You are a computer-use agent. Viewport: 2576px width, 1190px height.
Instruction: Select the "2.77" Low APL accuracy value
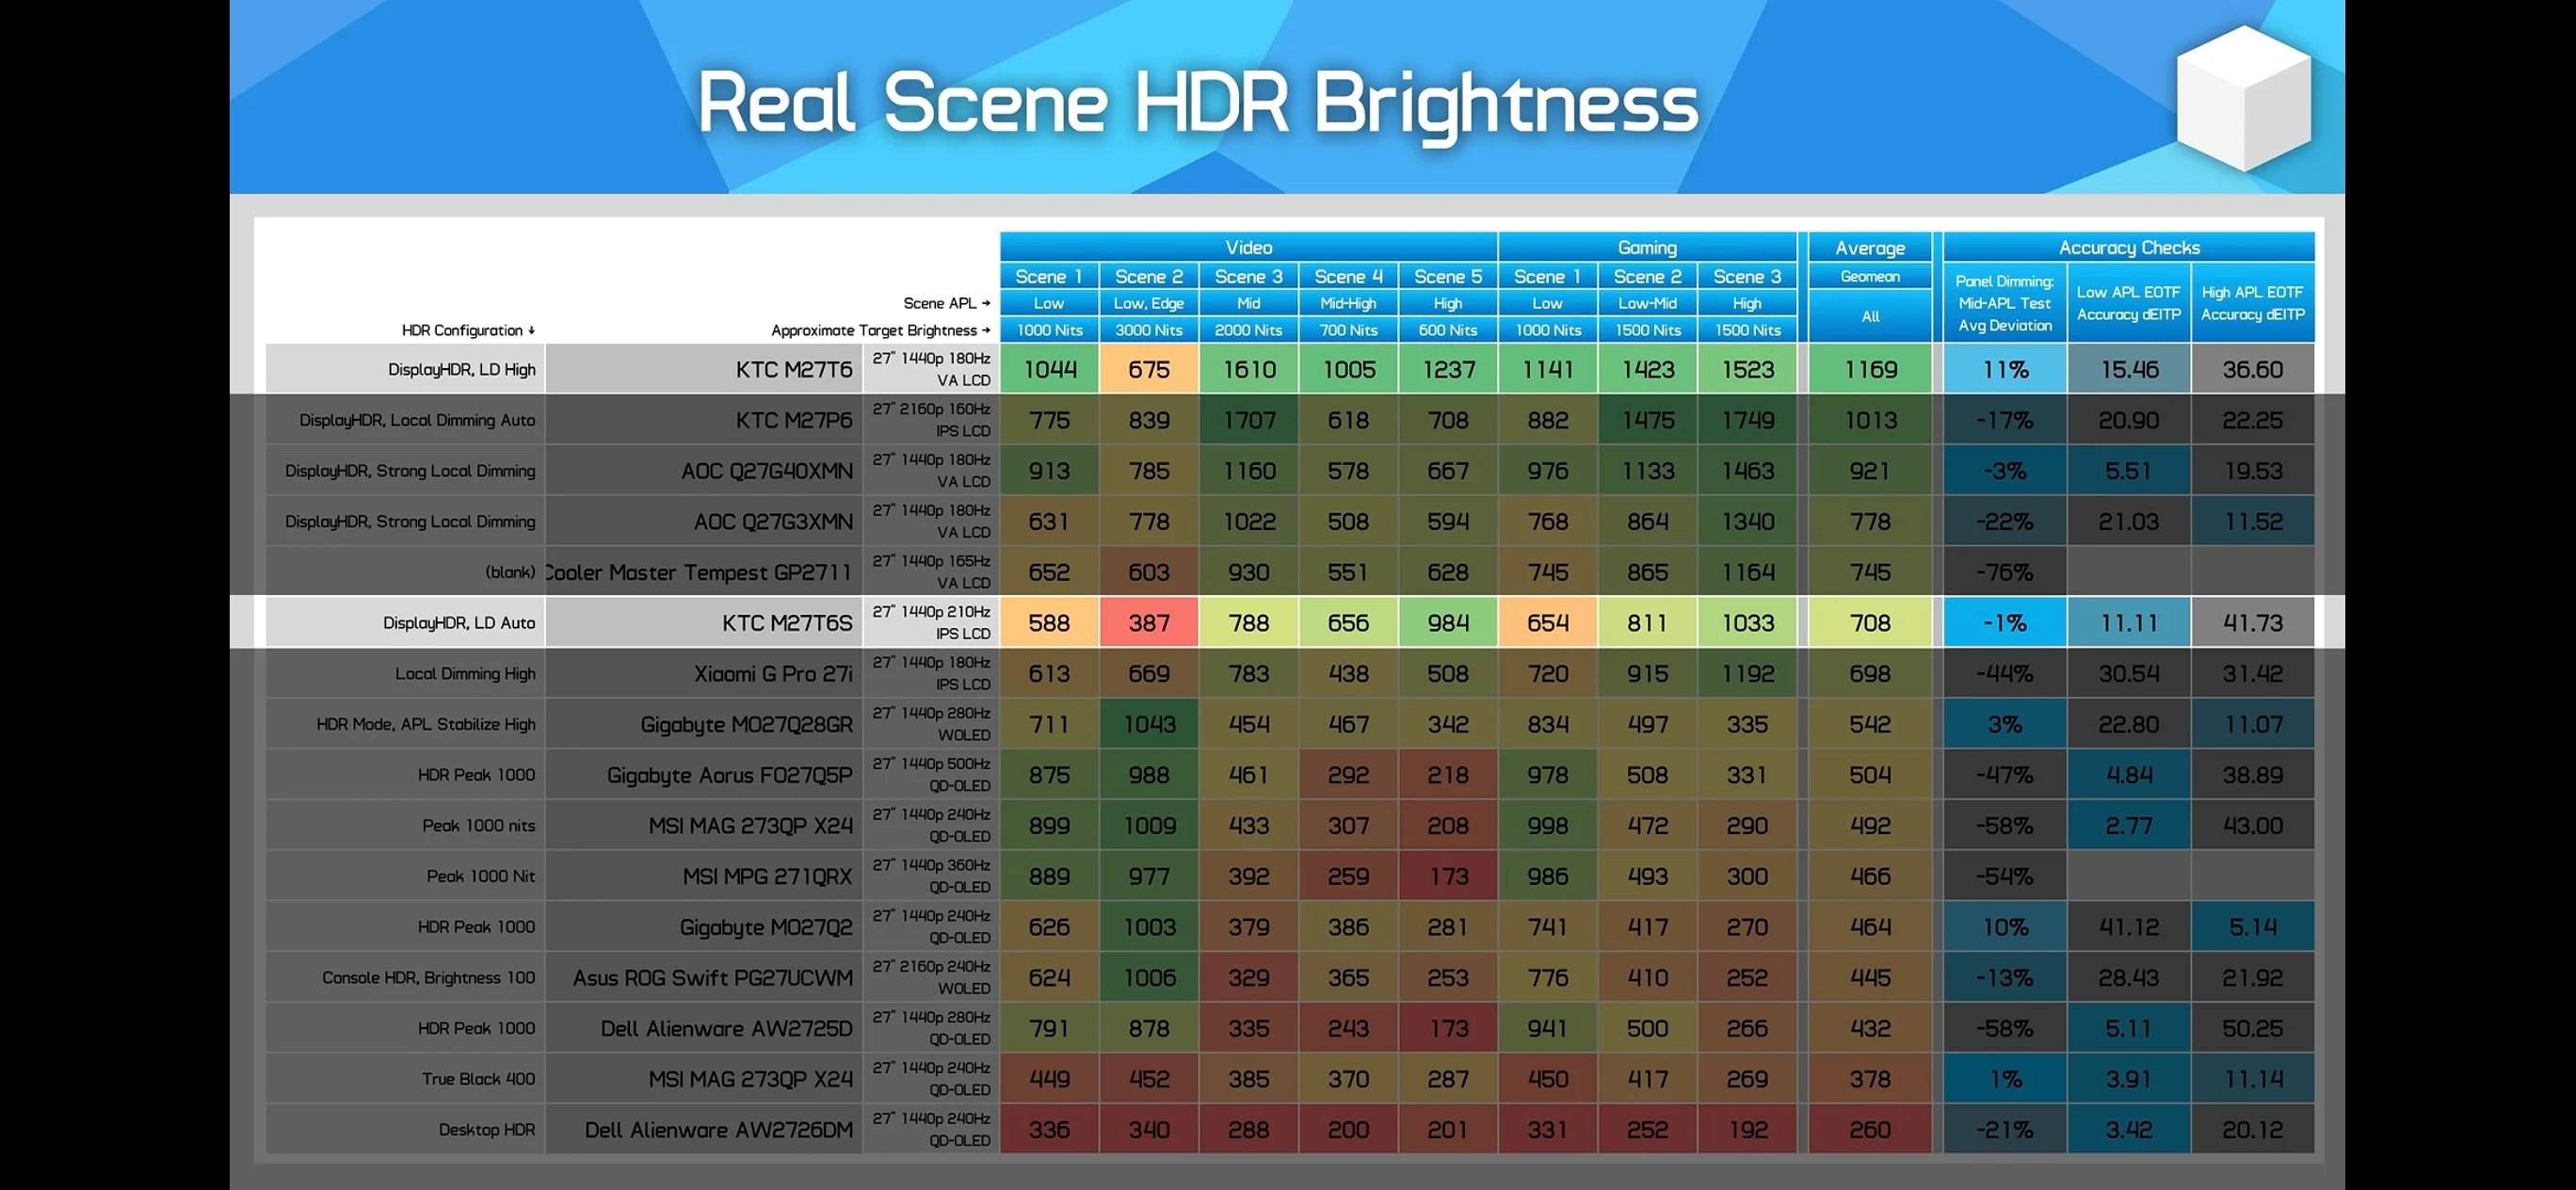(x=2128, y=826)
